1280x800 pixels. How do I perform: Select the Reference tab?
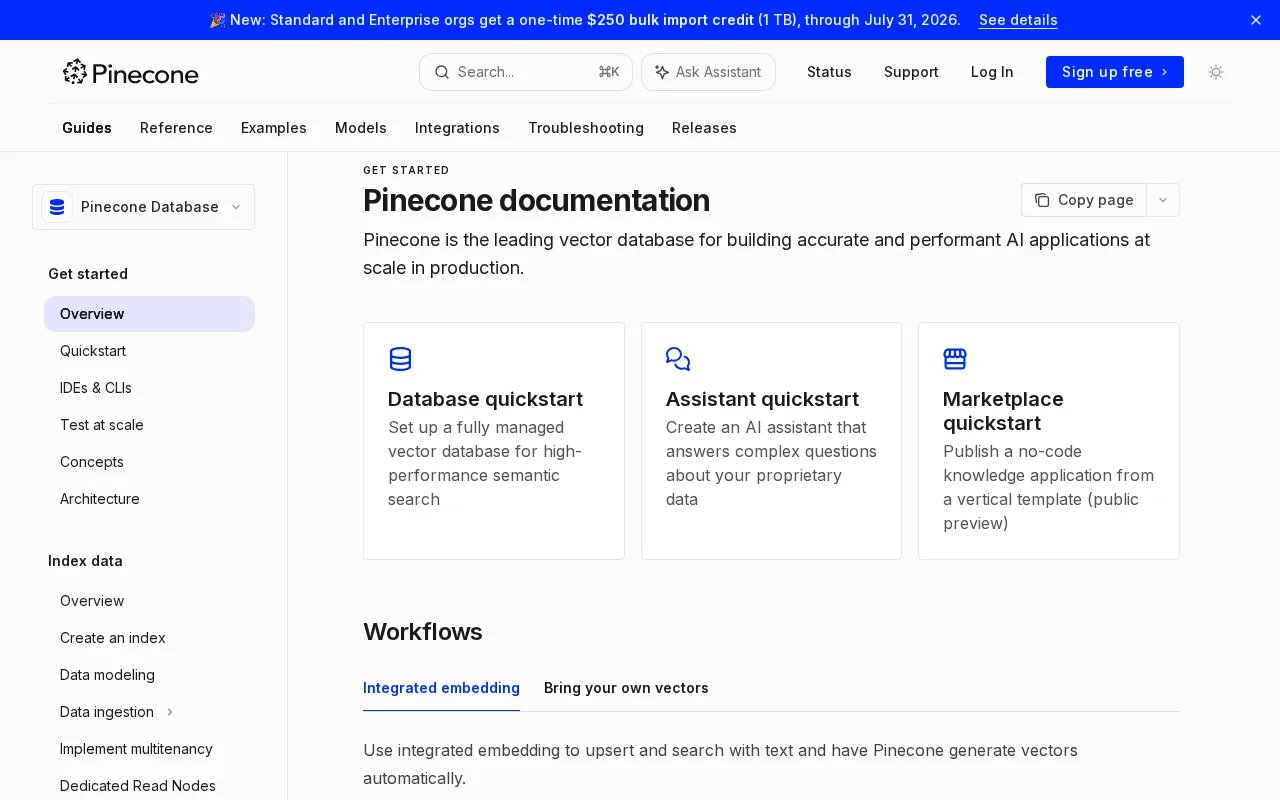point(176,128)
